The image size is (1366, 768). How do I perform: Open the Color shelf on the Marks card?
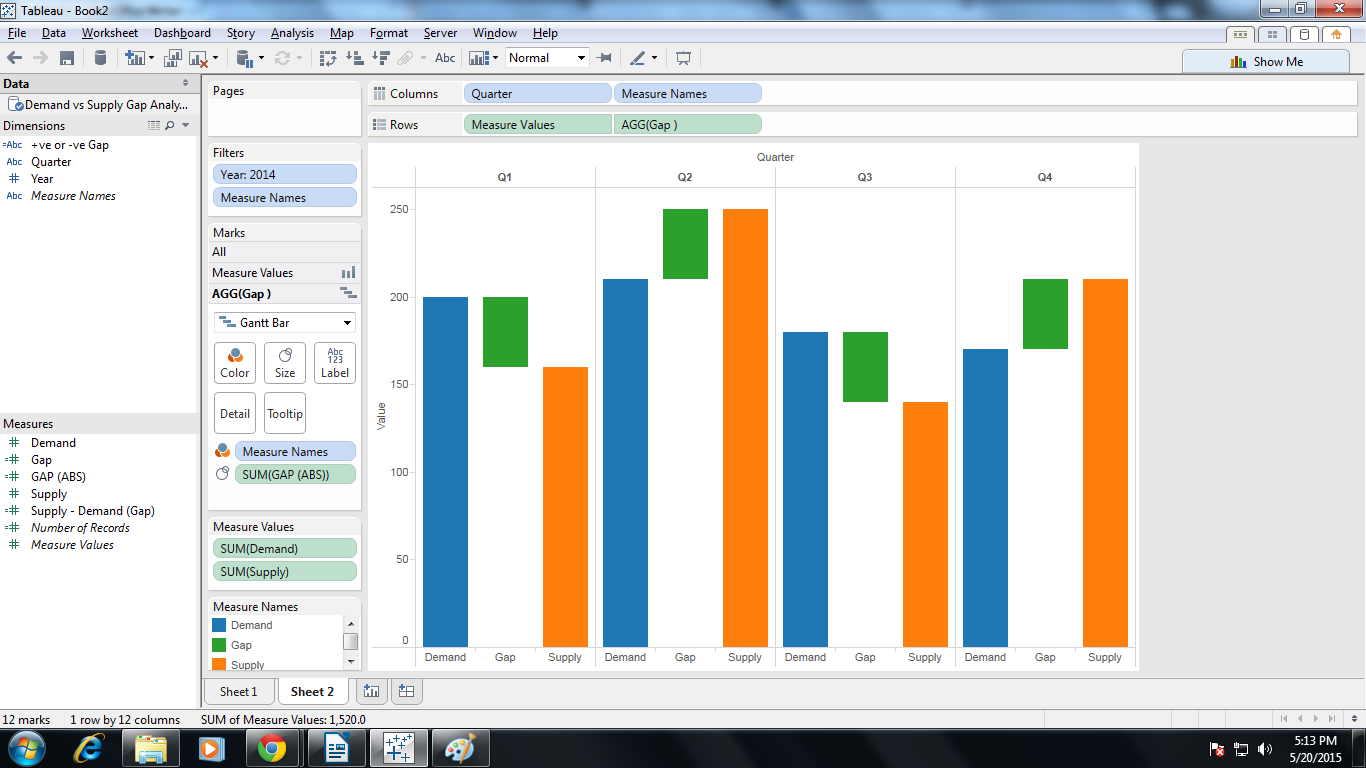[x=235, y=362]
